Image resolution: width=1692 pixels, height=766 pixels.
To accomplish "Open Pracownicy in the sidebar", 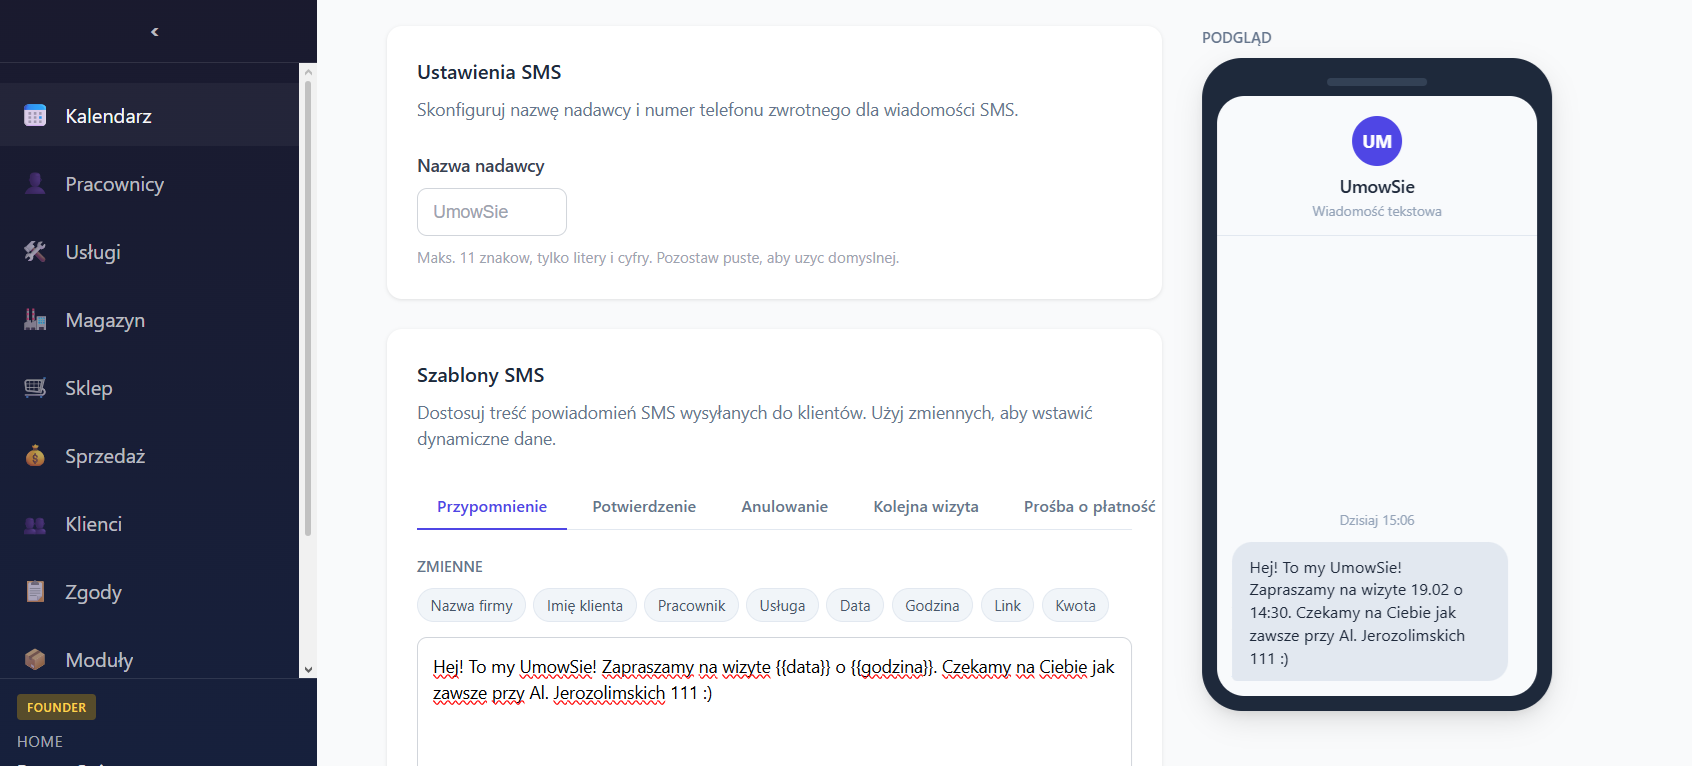I will [149, 184].
